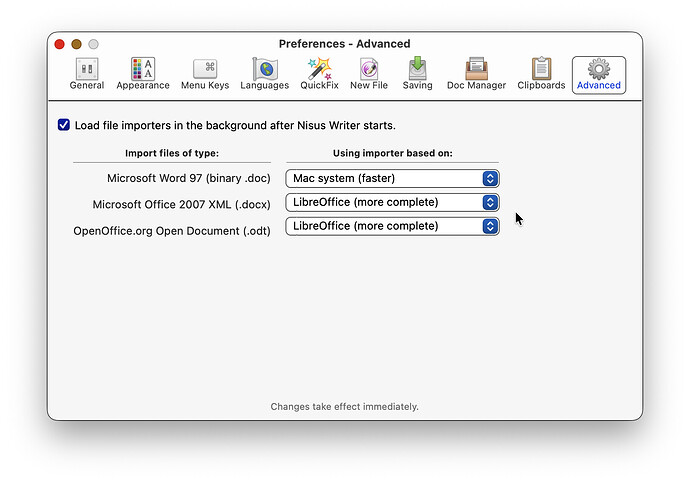Image resolution: width=690 pixels, height=482 pixels.
Task: Close the Preferences window
Action: point(59,44)
